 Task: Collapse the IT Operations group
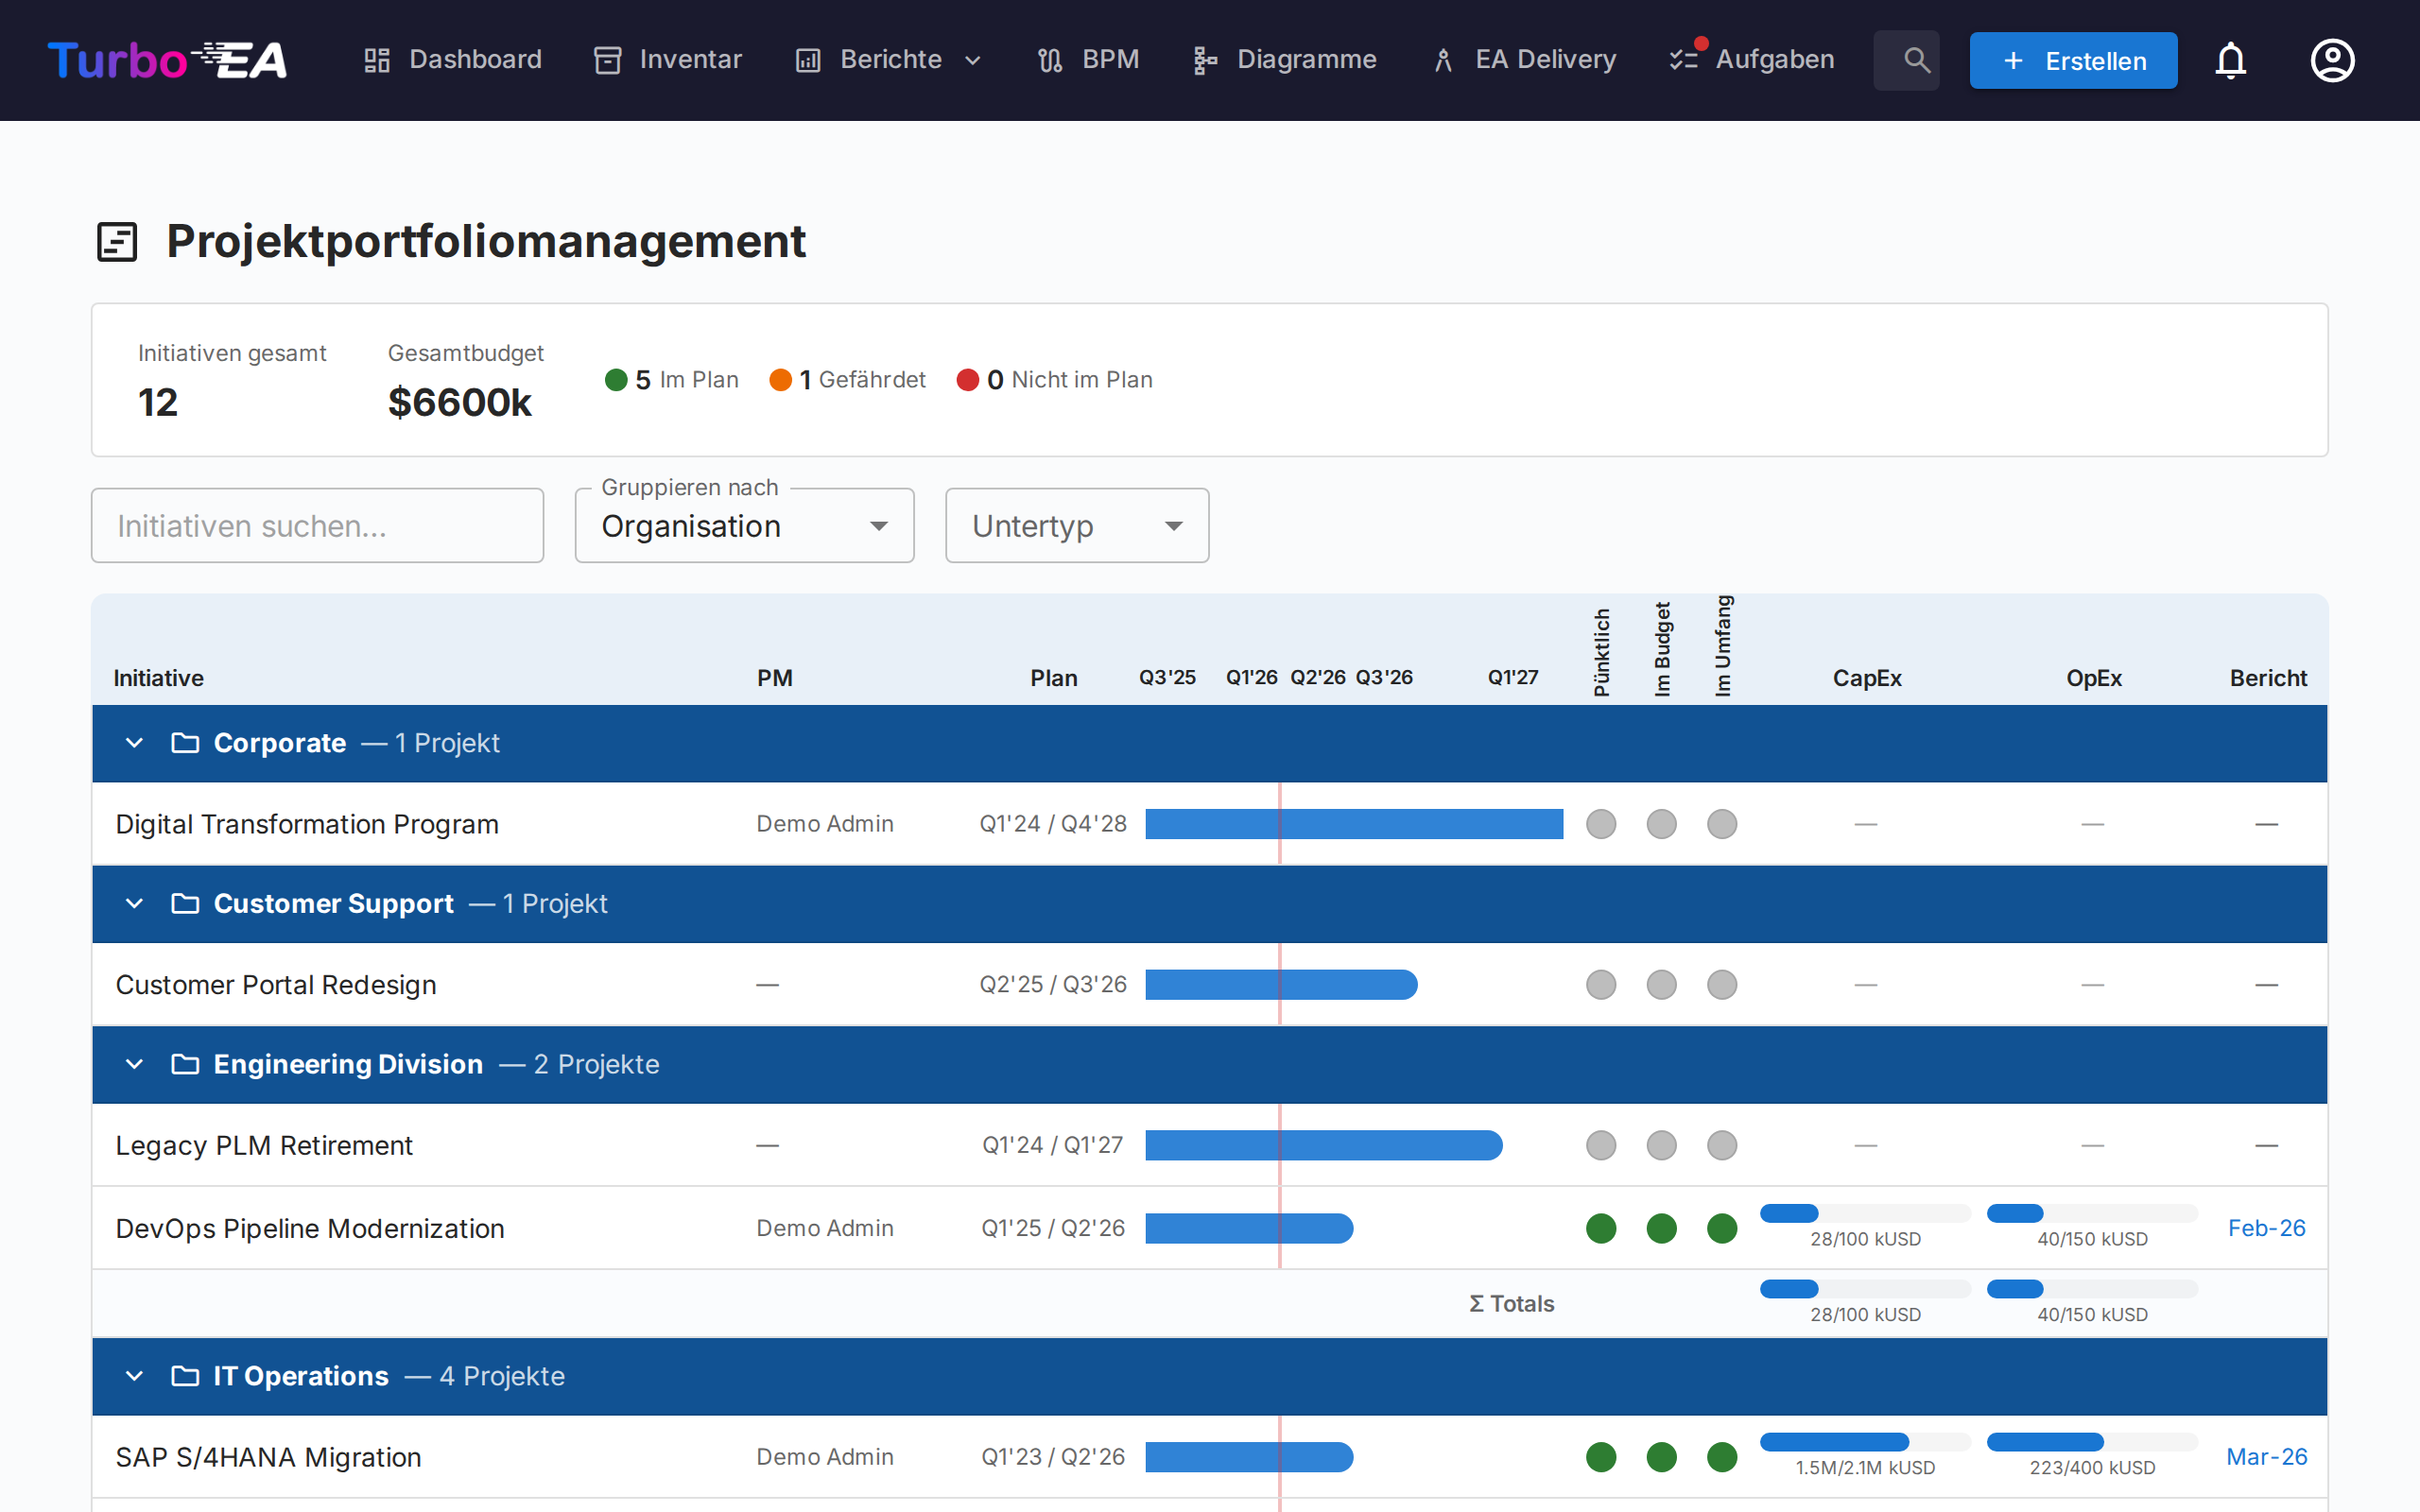pyautogui.click(x=134, y=1376)
